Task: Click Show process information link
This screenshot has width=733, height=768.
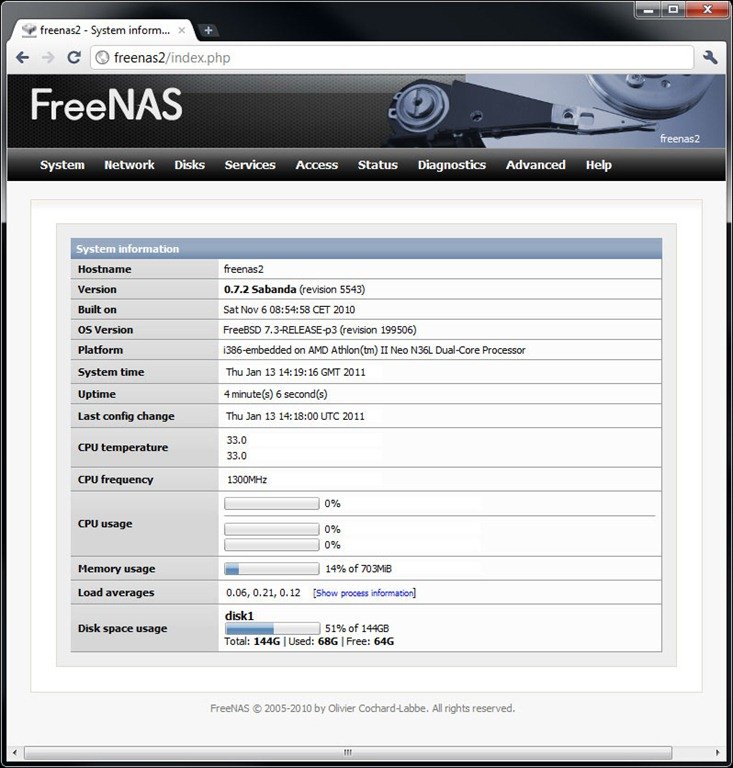Action: (x=364, y=593)
